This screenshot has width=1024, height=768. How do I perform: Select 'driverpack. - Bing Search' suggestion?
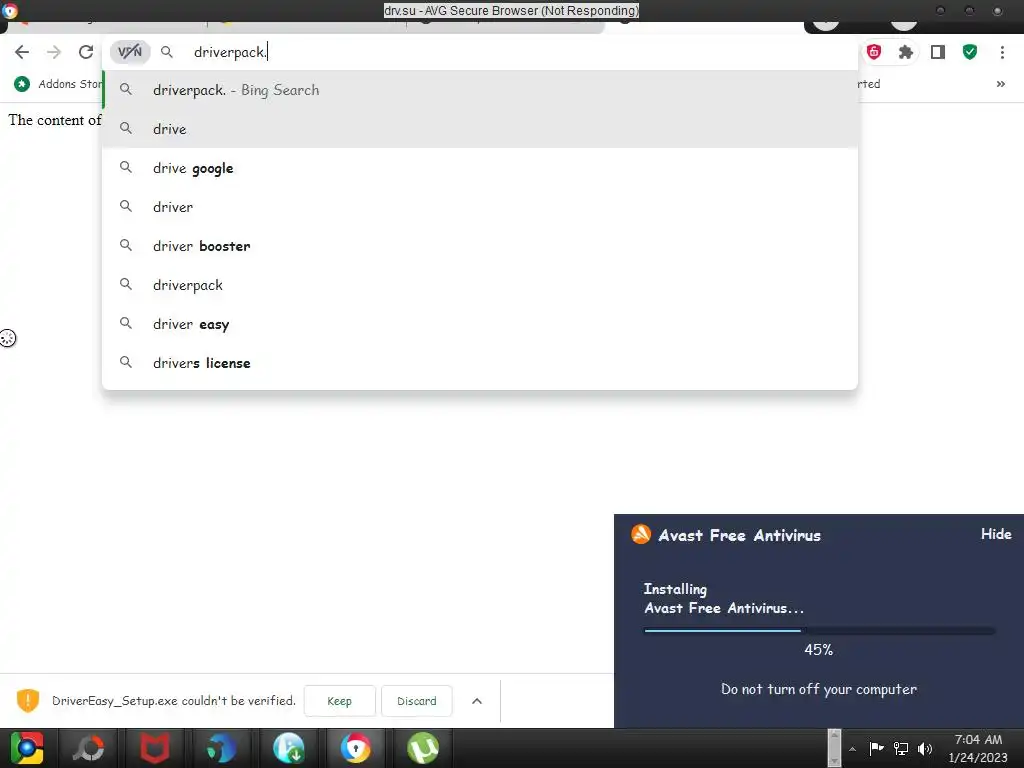(480, 90)
